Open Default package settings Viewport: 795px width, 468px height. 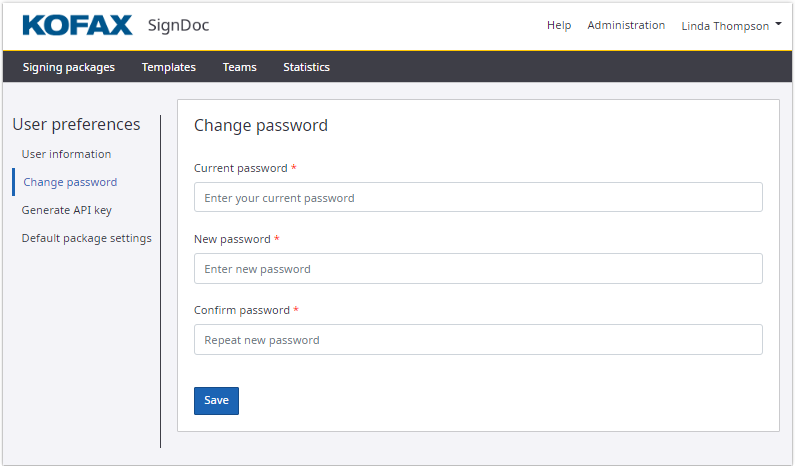(x=87, y=238)
